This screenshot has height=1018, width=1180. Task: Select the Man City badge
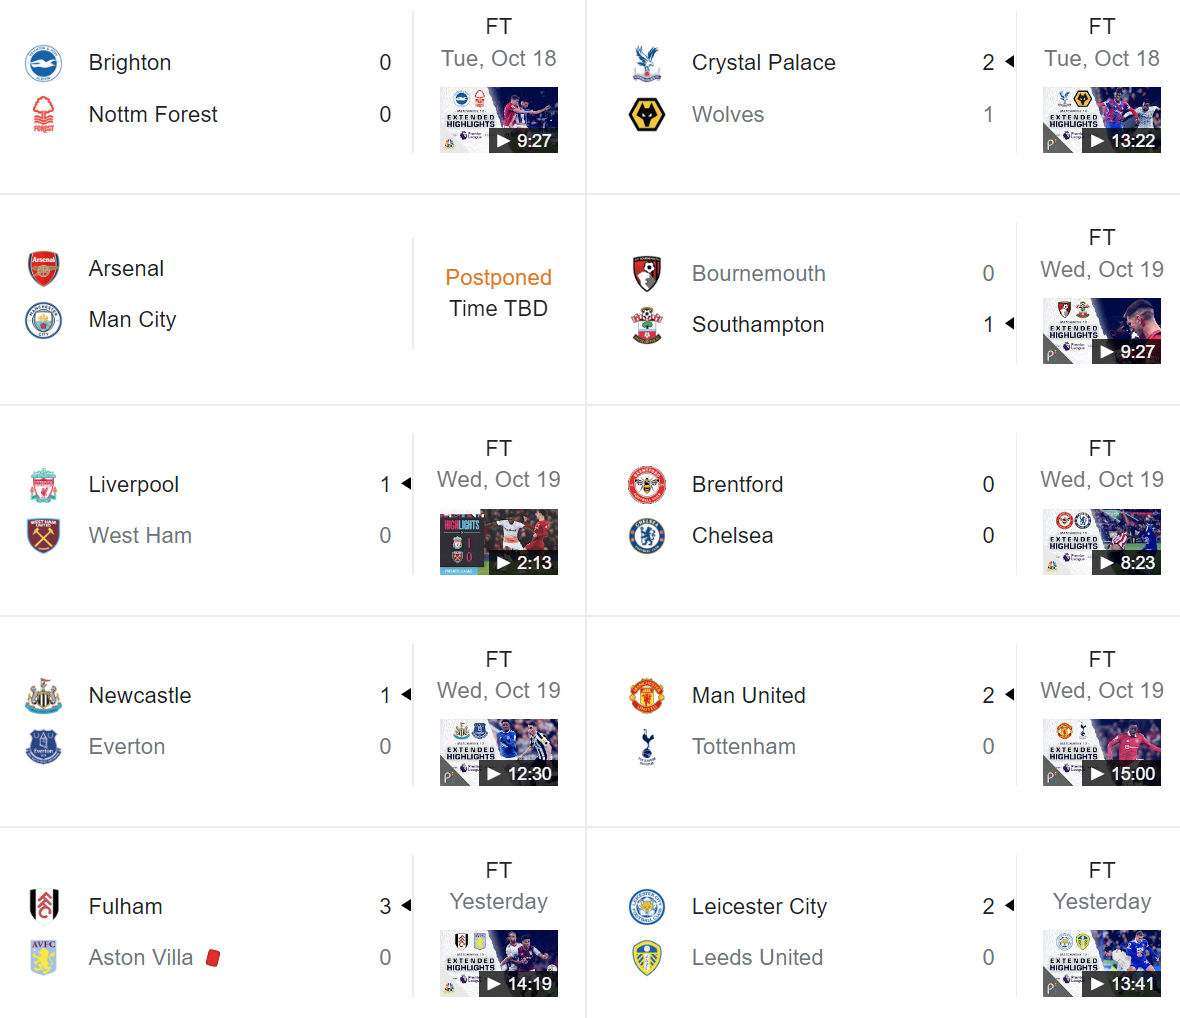[x=44, y=319]
